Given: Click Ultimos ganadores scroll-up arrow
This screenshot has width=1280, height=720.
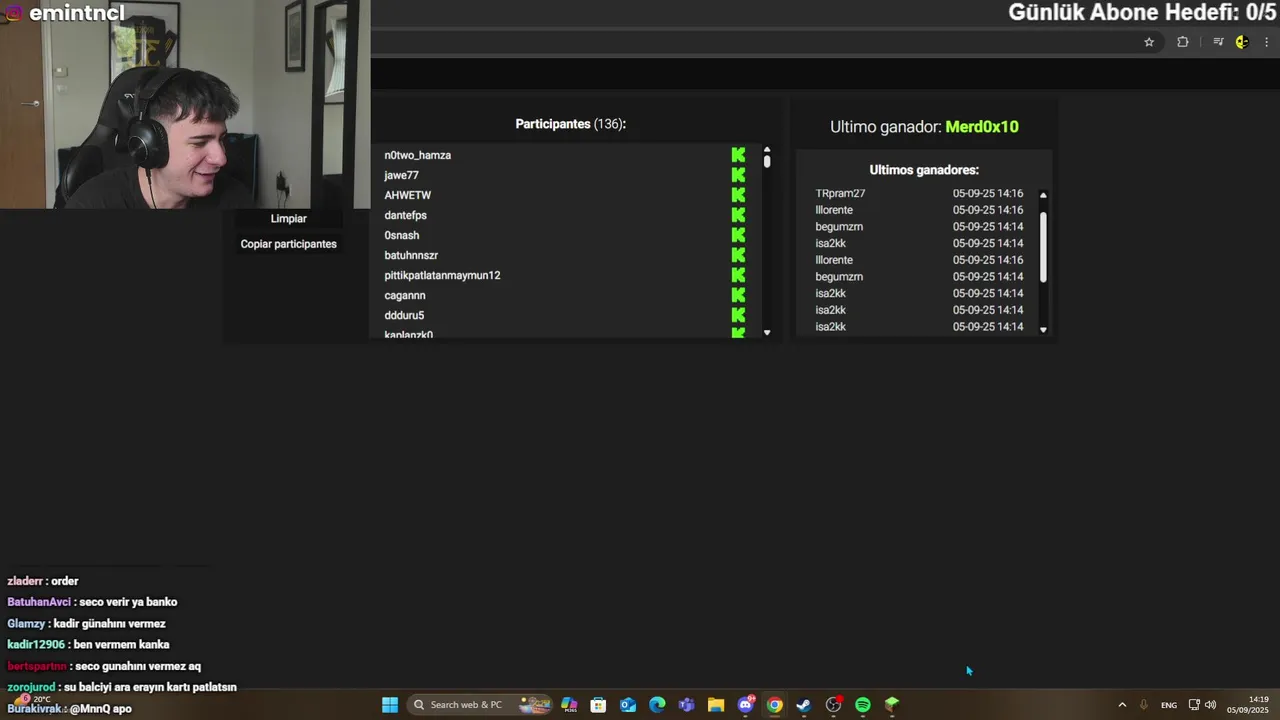Looking at the screenshot, I should [x=1043, y=195].
